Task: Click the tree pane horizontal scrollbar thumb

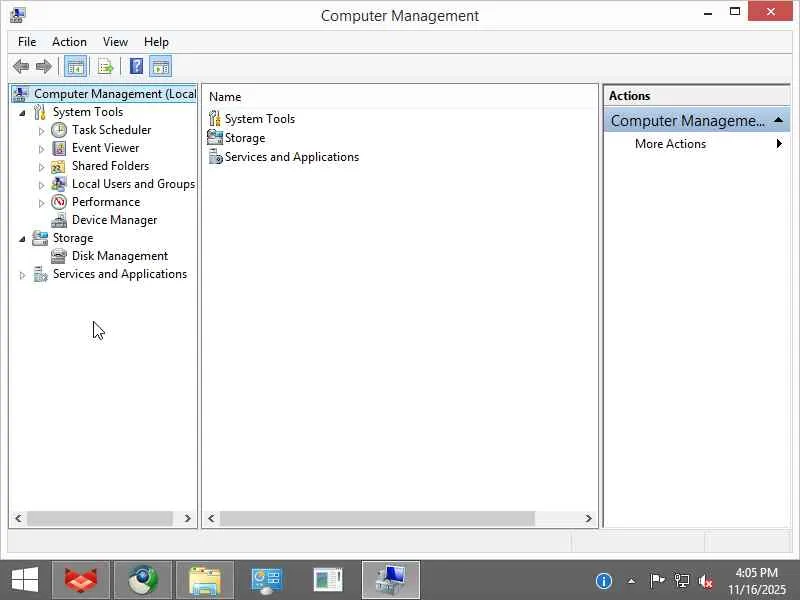Action: point(100,518)
